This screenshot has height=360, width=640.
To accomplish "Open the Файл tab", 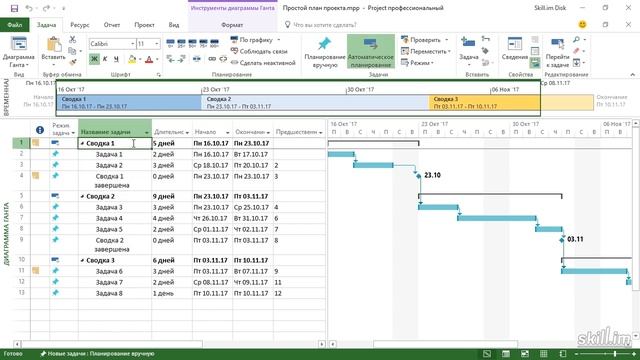I will [x=14, y=25].
